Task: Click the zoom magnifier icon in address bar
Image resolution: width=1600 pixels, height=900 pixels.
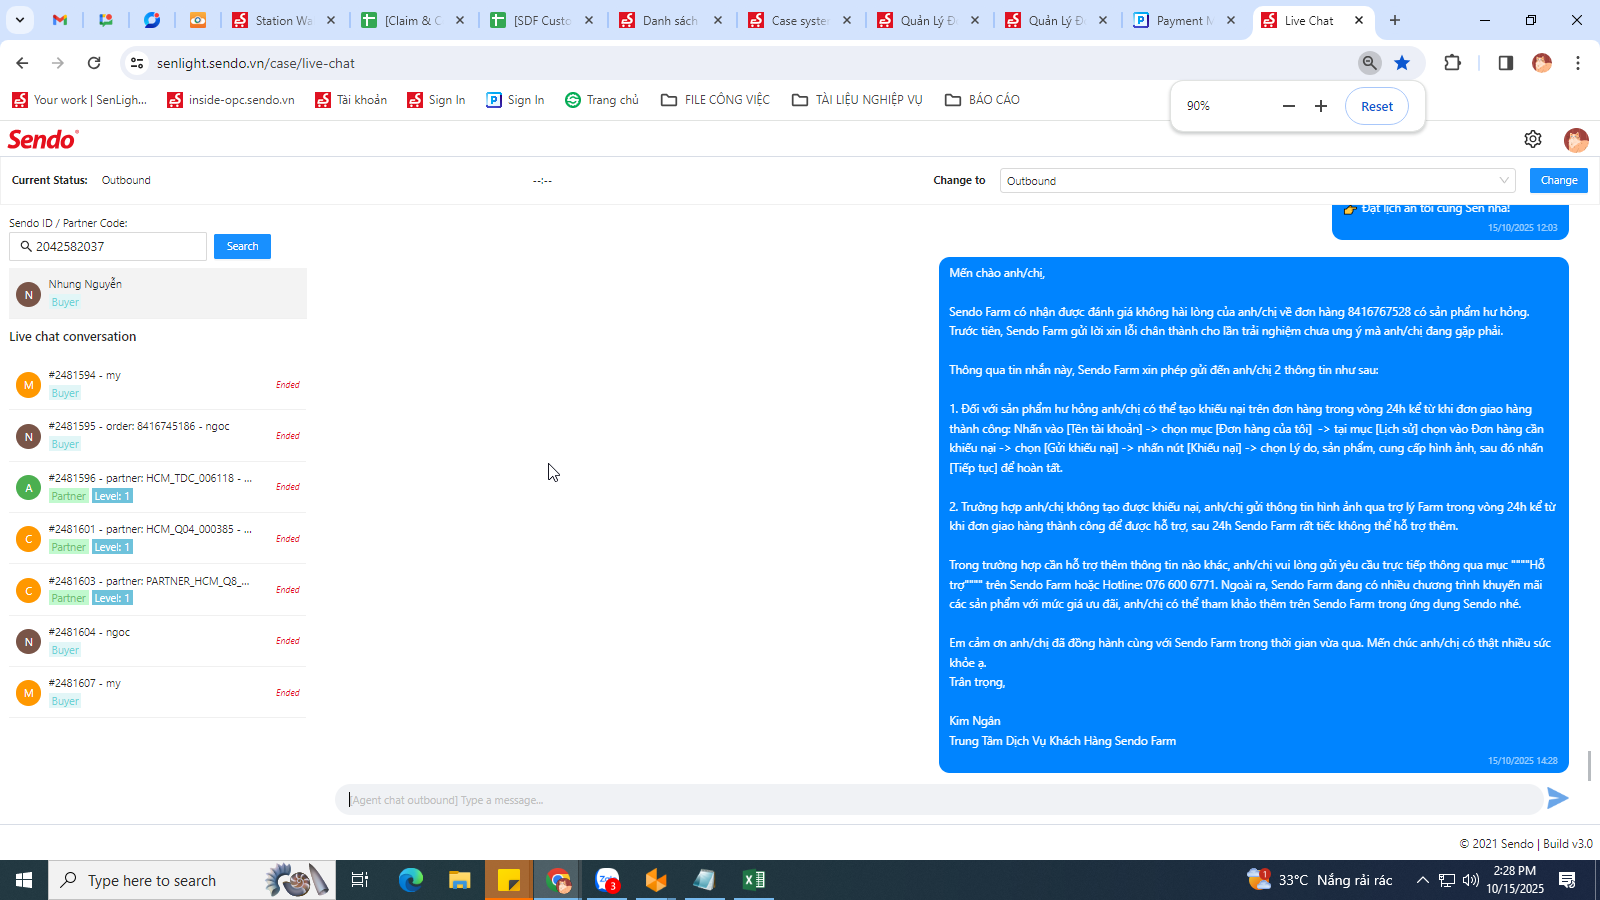Action: point(1370,63)
